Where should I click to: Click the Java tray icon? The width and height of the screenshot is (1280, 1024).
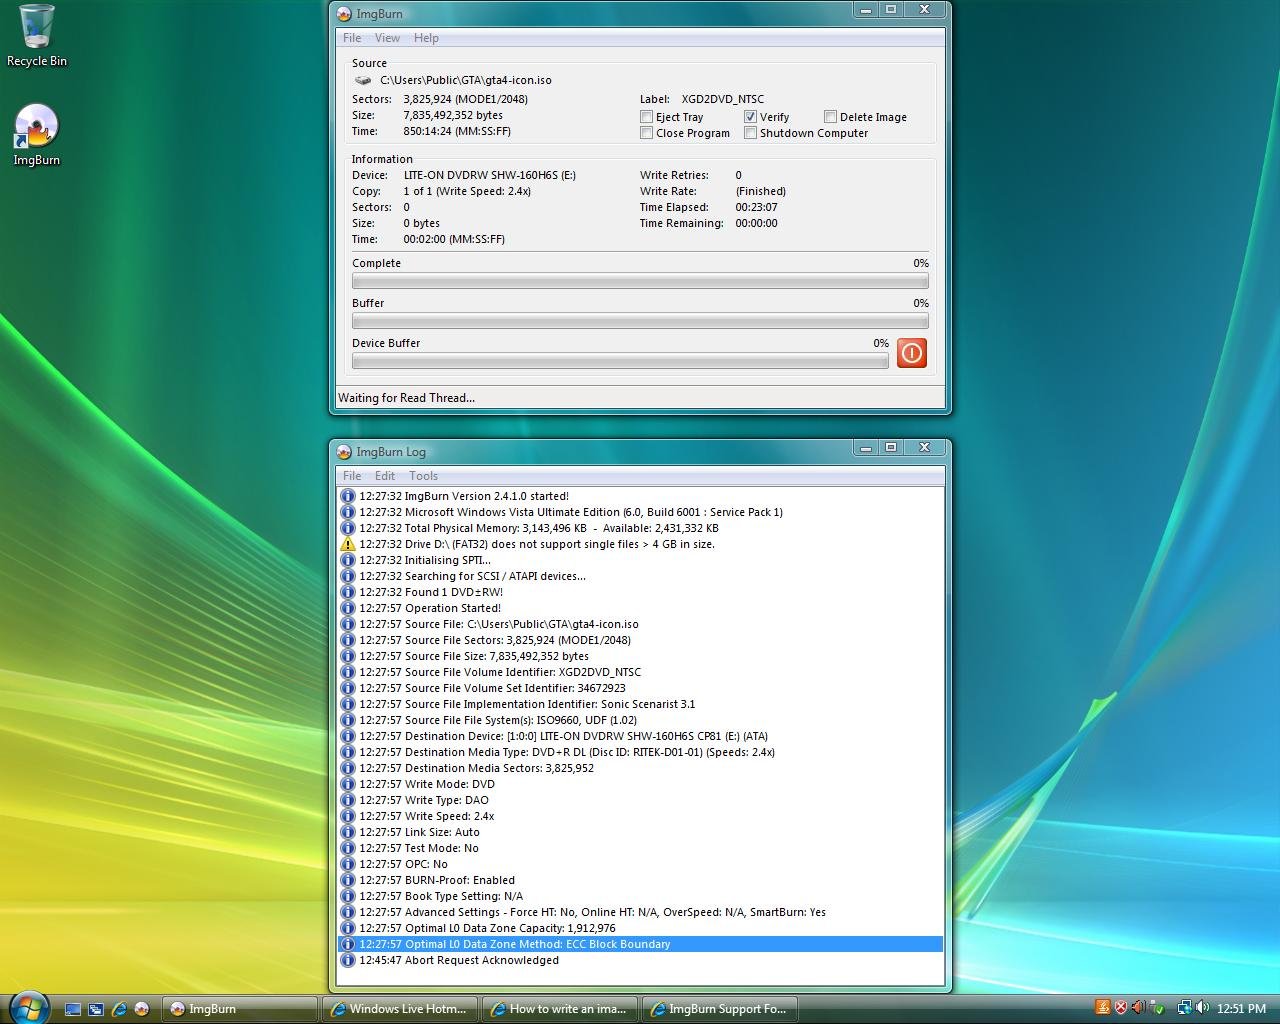tap(1103, 1008)
